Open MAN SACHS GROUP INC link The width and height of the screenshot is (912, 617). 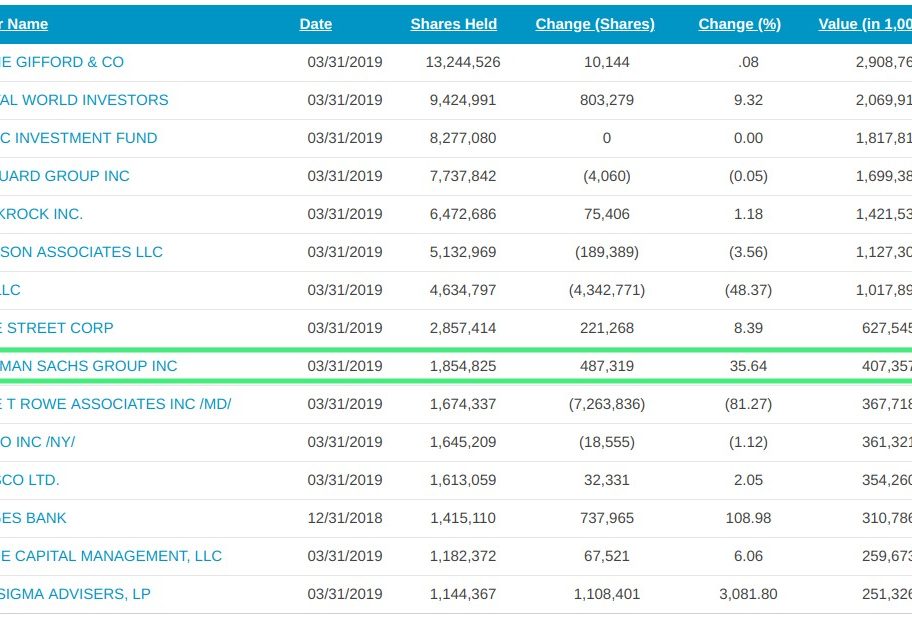pos(88,366)
